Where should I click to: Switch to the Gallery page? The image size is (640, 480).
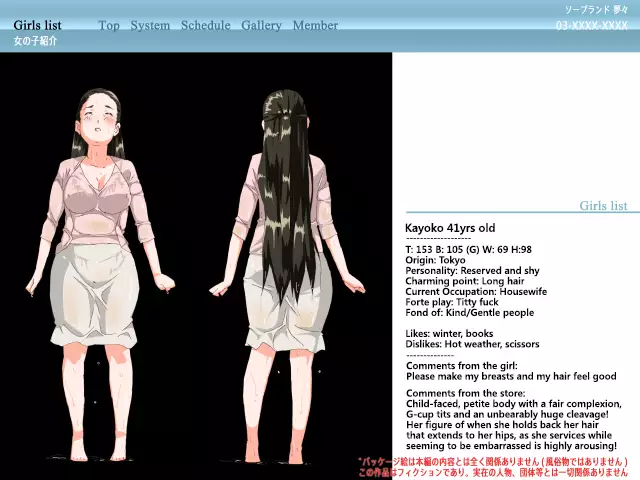tap(261, 25)
